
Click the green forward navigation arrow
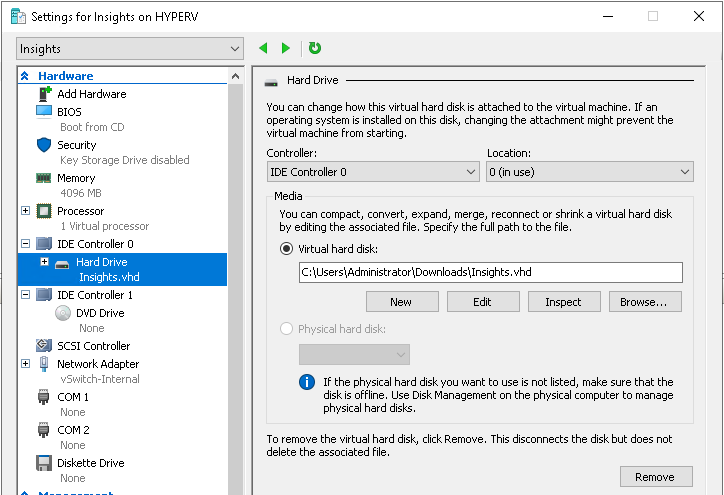(286, 48)
